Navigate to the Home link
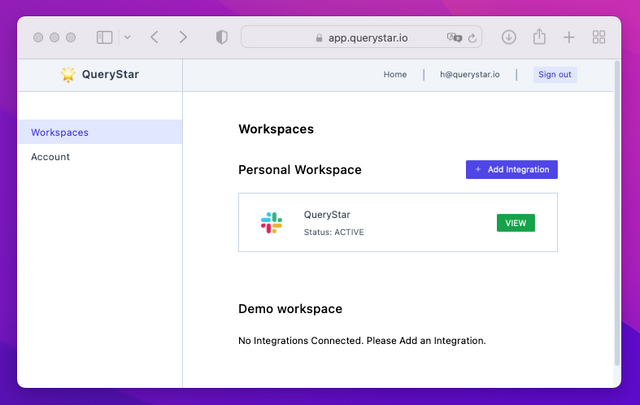 [x=395, y=74]
